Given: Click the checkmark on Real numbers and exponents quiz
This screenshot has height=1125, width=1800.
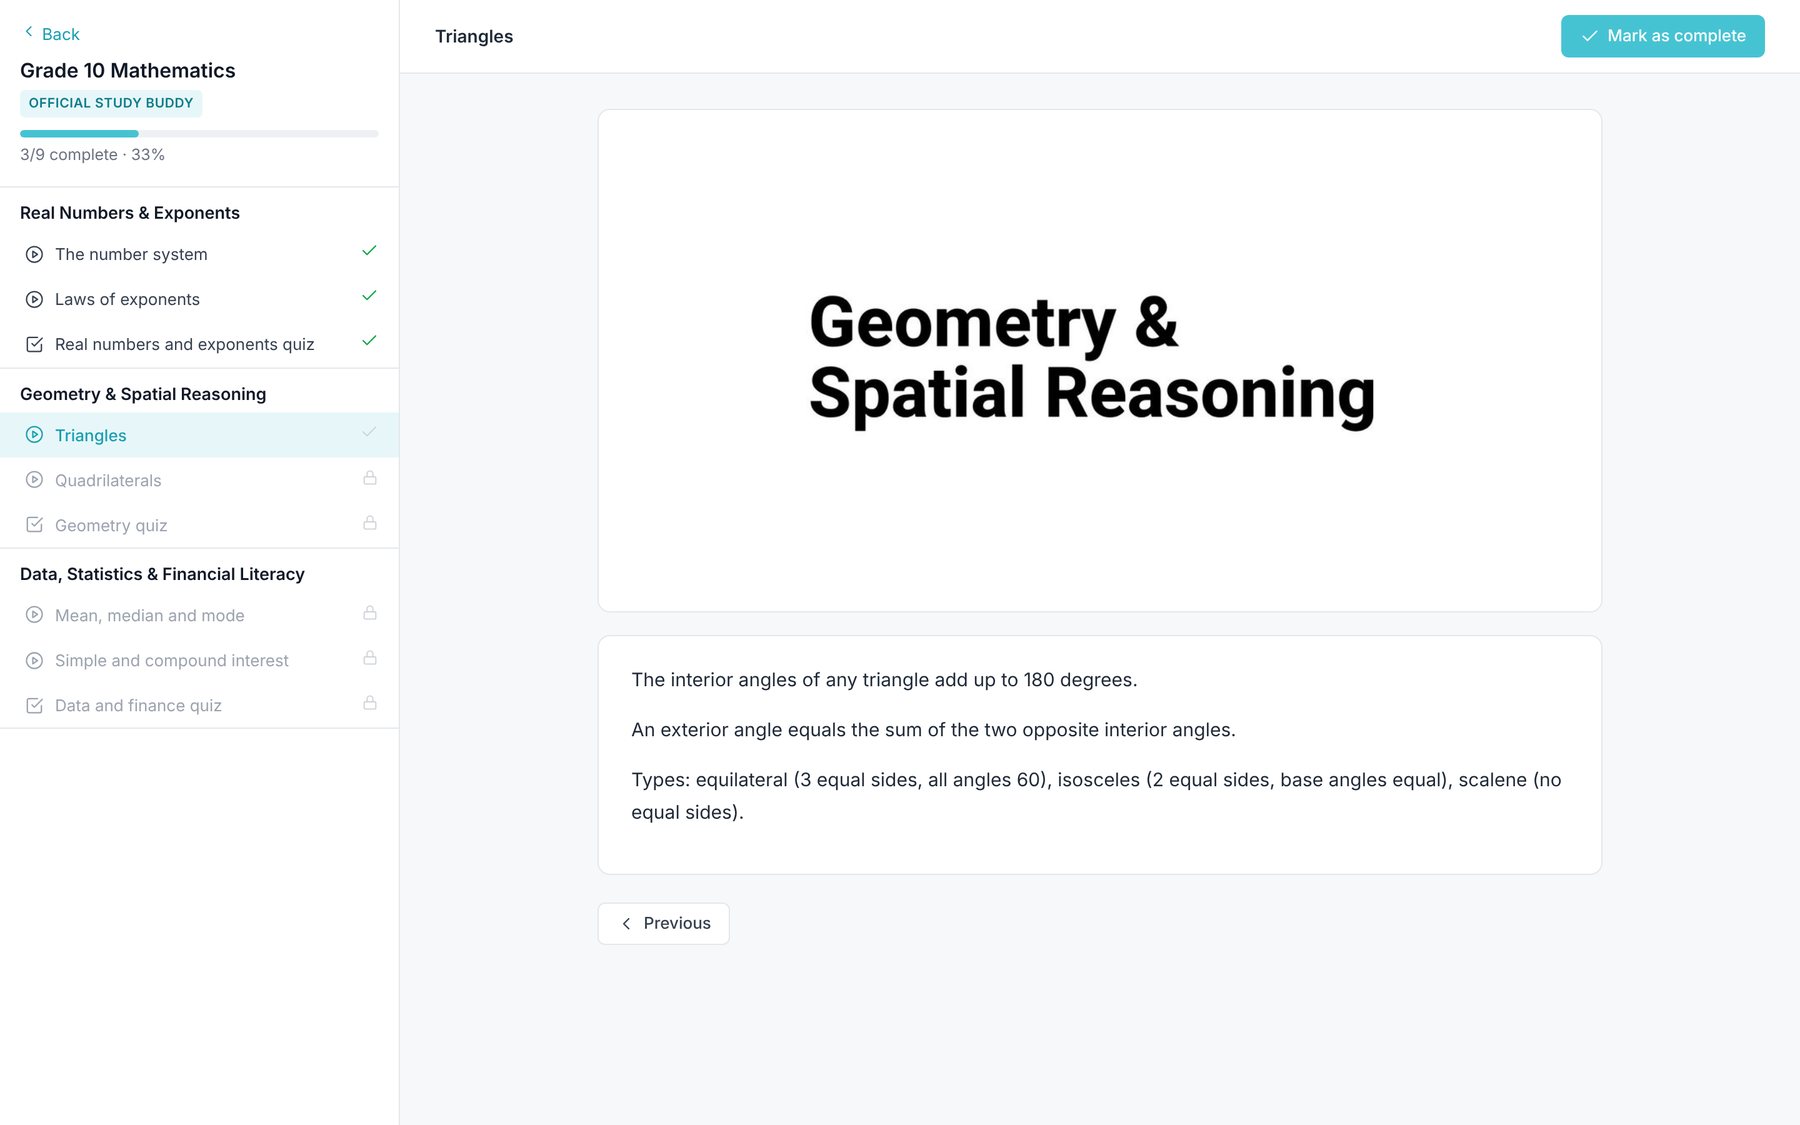Looking at the screenshot, I should tap(369, 341).
